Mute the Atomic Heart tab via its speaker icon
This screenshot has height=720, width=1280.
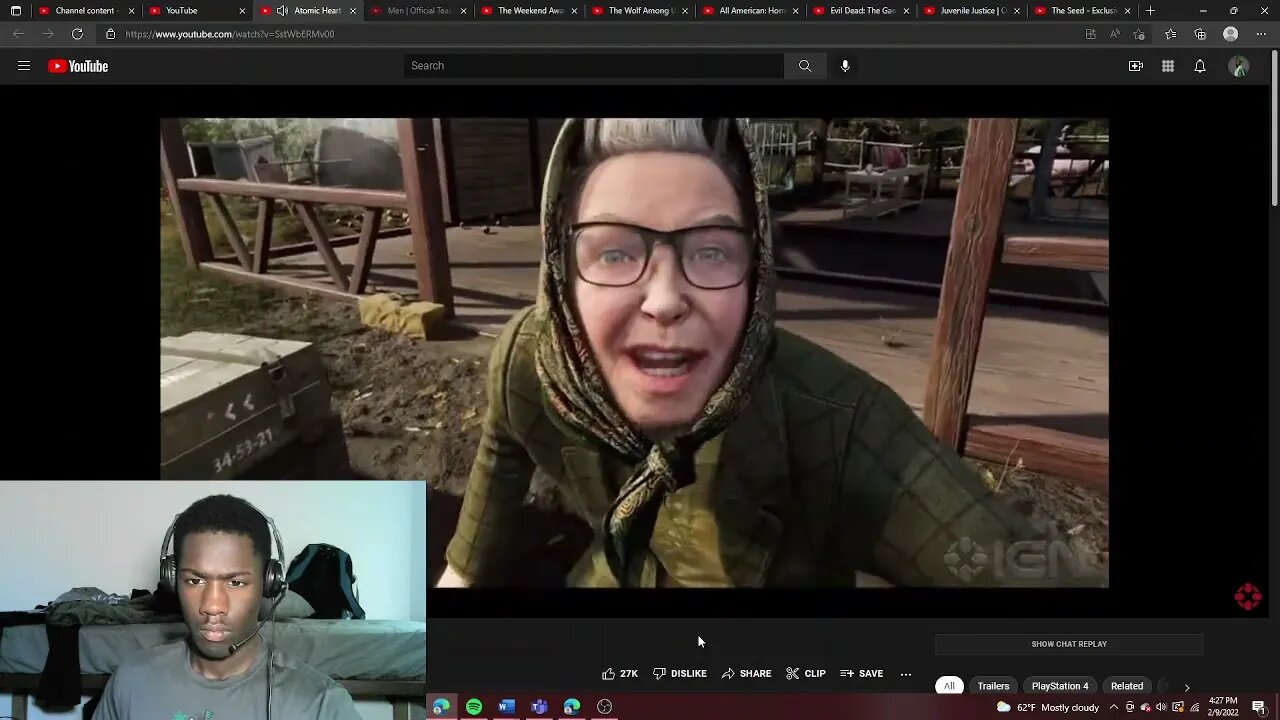point(282,11)
